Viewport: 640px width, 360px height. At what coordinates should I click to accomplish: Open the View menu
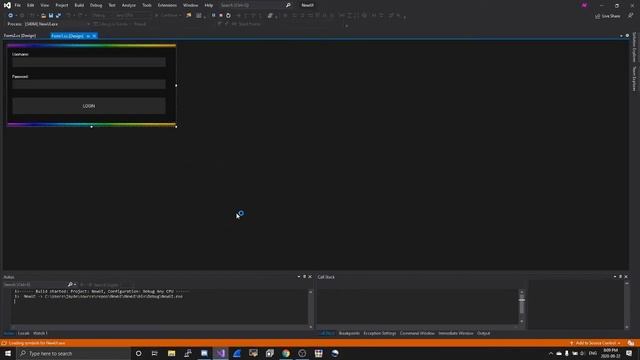coord(44,5)
